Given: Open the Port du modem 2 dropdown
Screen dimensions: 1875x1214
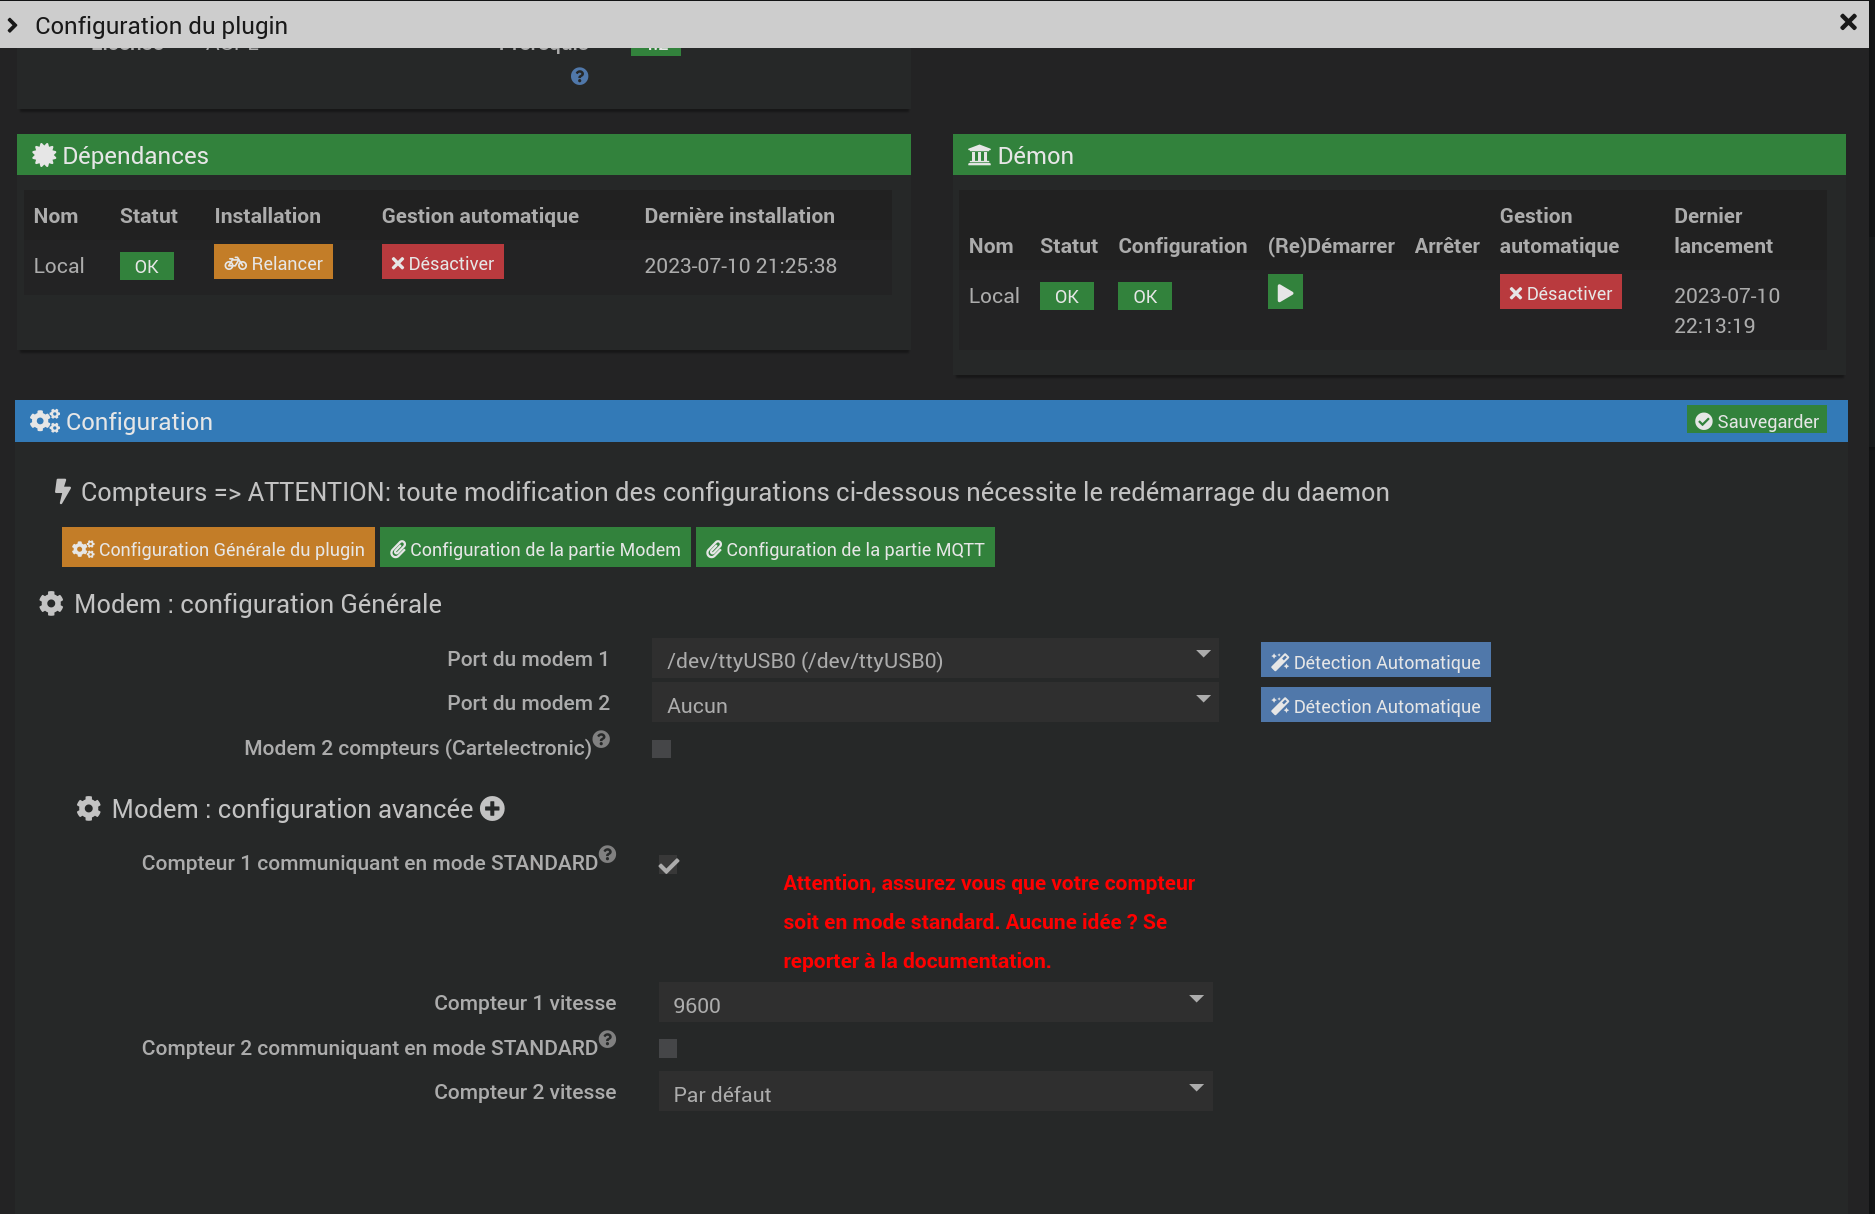Looking at the screenshot, I should pos(934,705).
